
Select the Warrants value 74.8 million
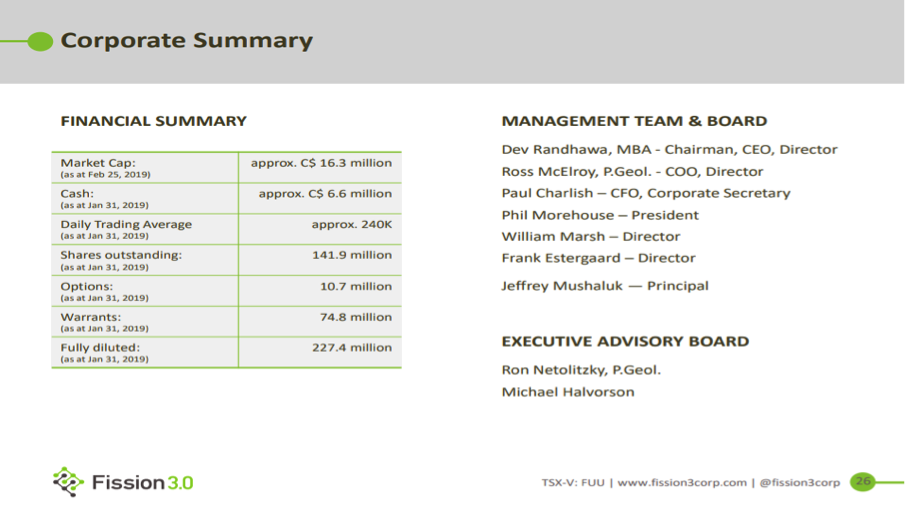pos(356,317)
